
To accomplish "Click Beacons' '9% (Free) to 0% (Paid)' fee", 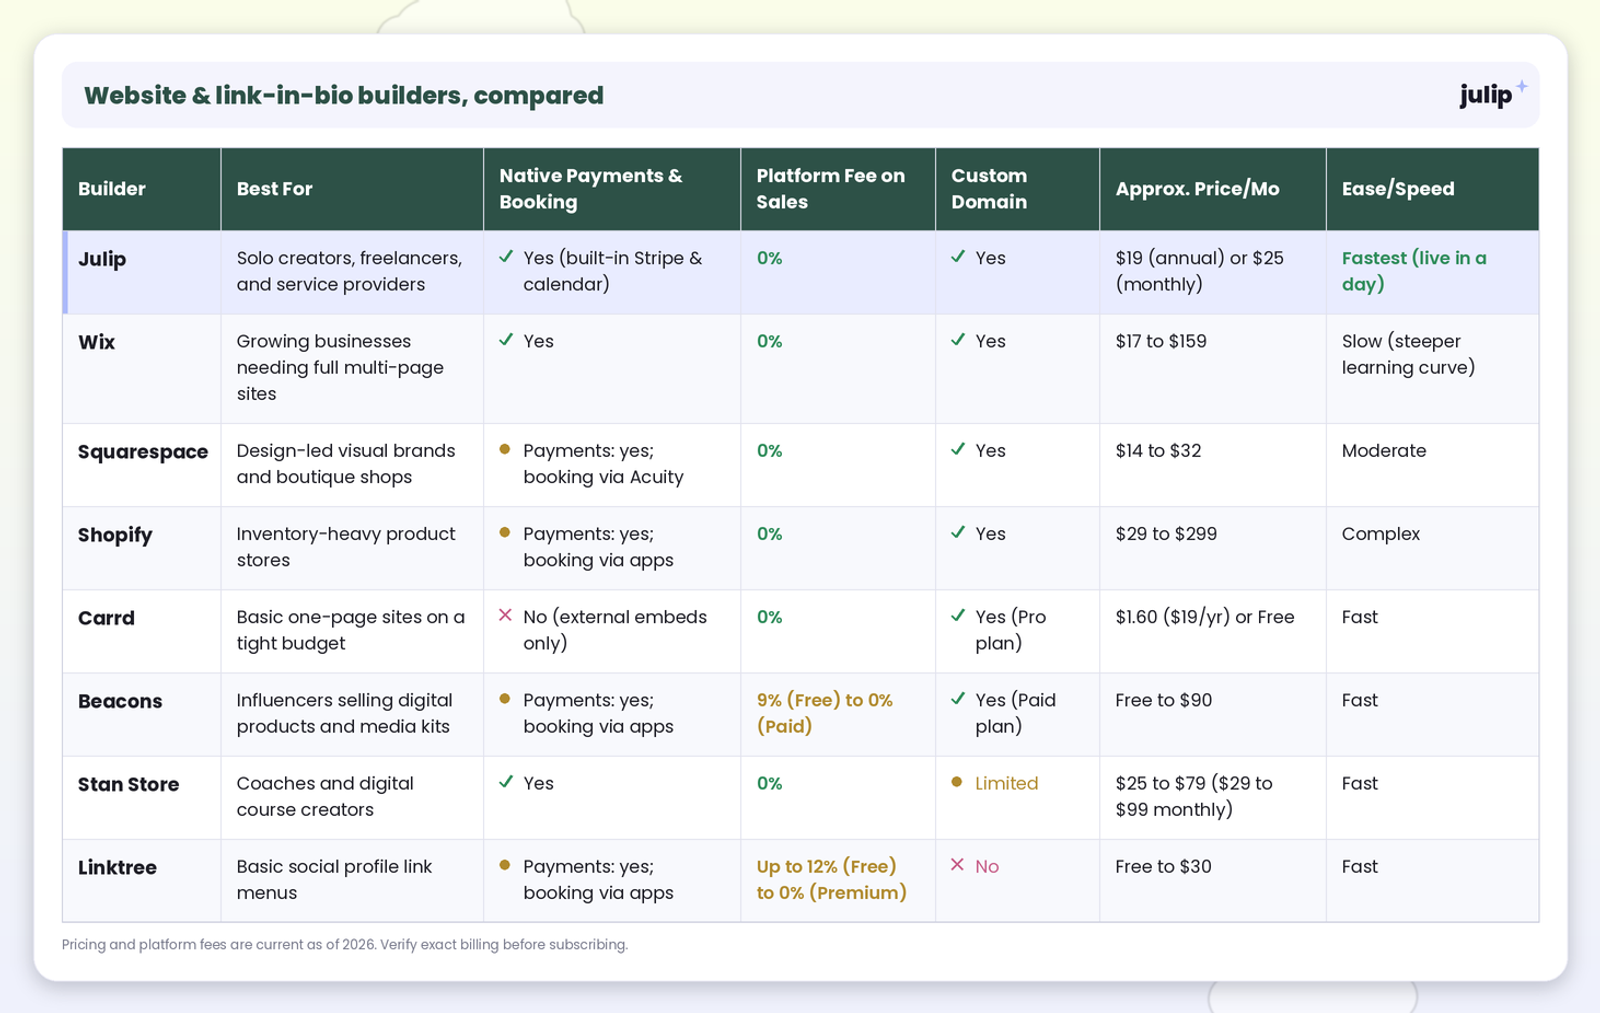I will point(825,713).
